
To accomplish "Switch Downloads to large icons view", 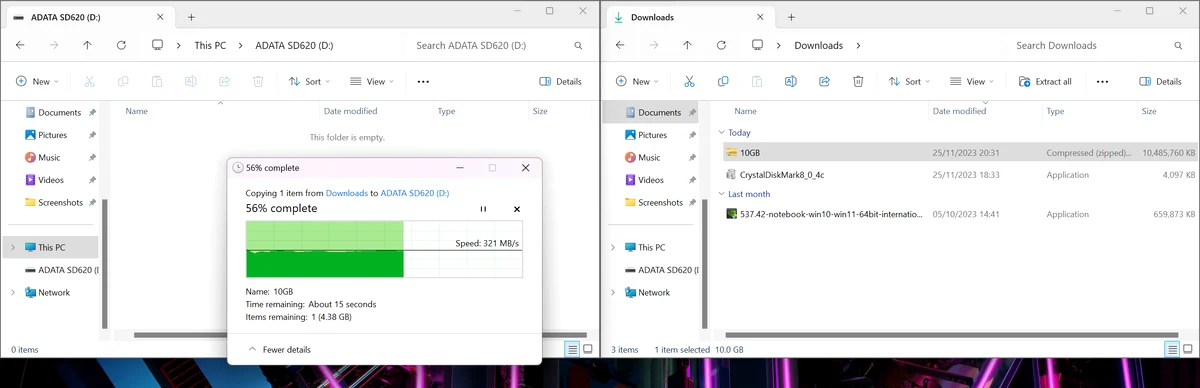I will pyautogui.click(x=1188, y=349).
